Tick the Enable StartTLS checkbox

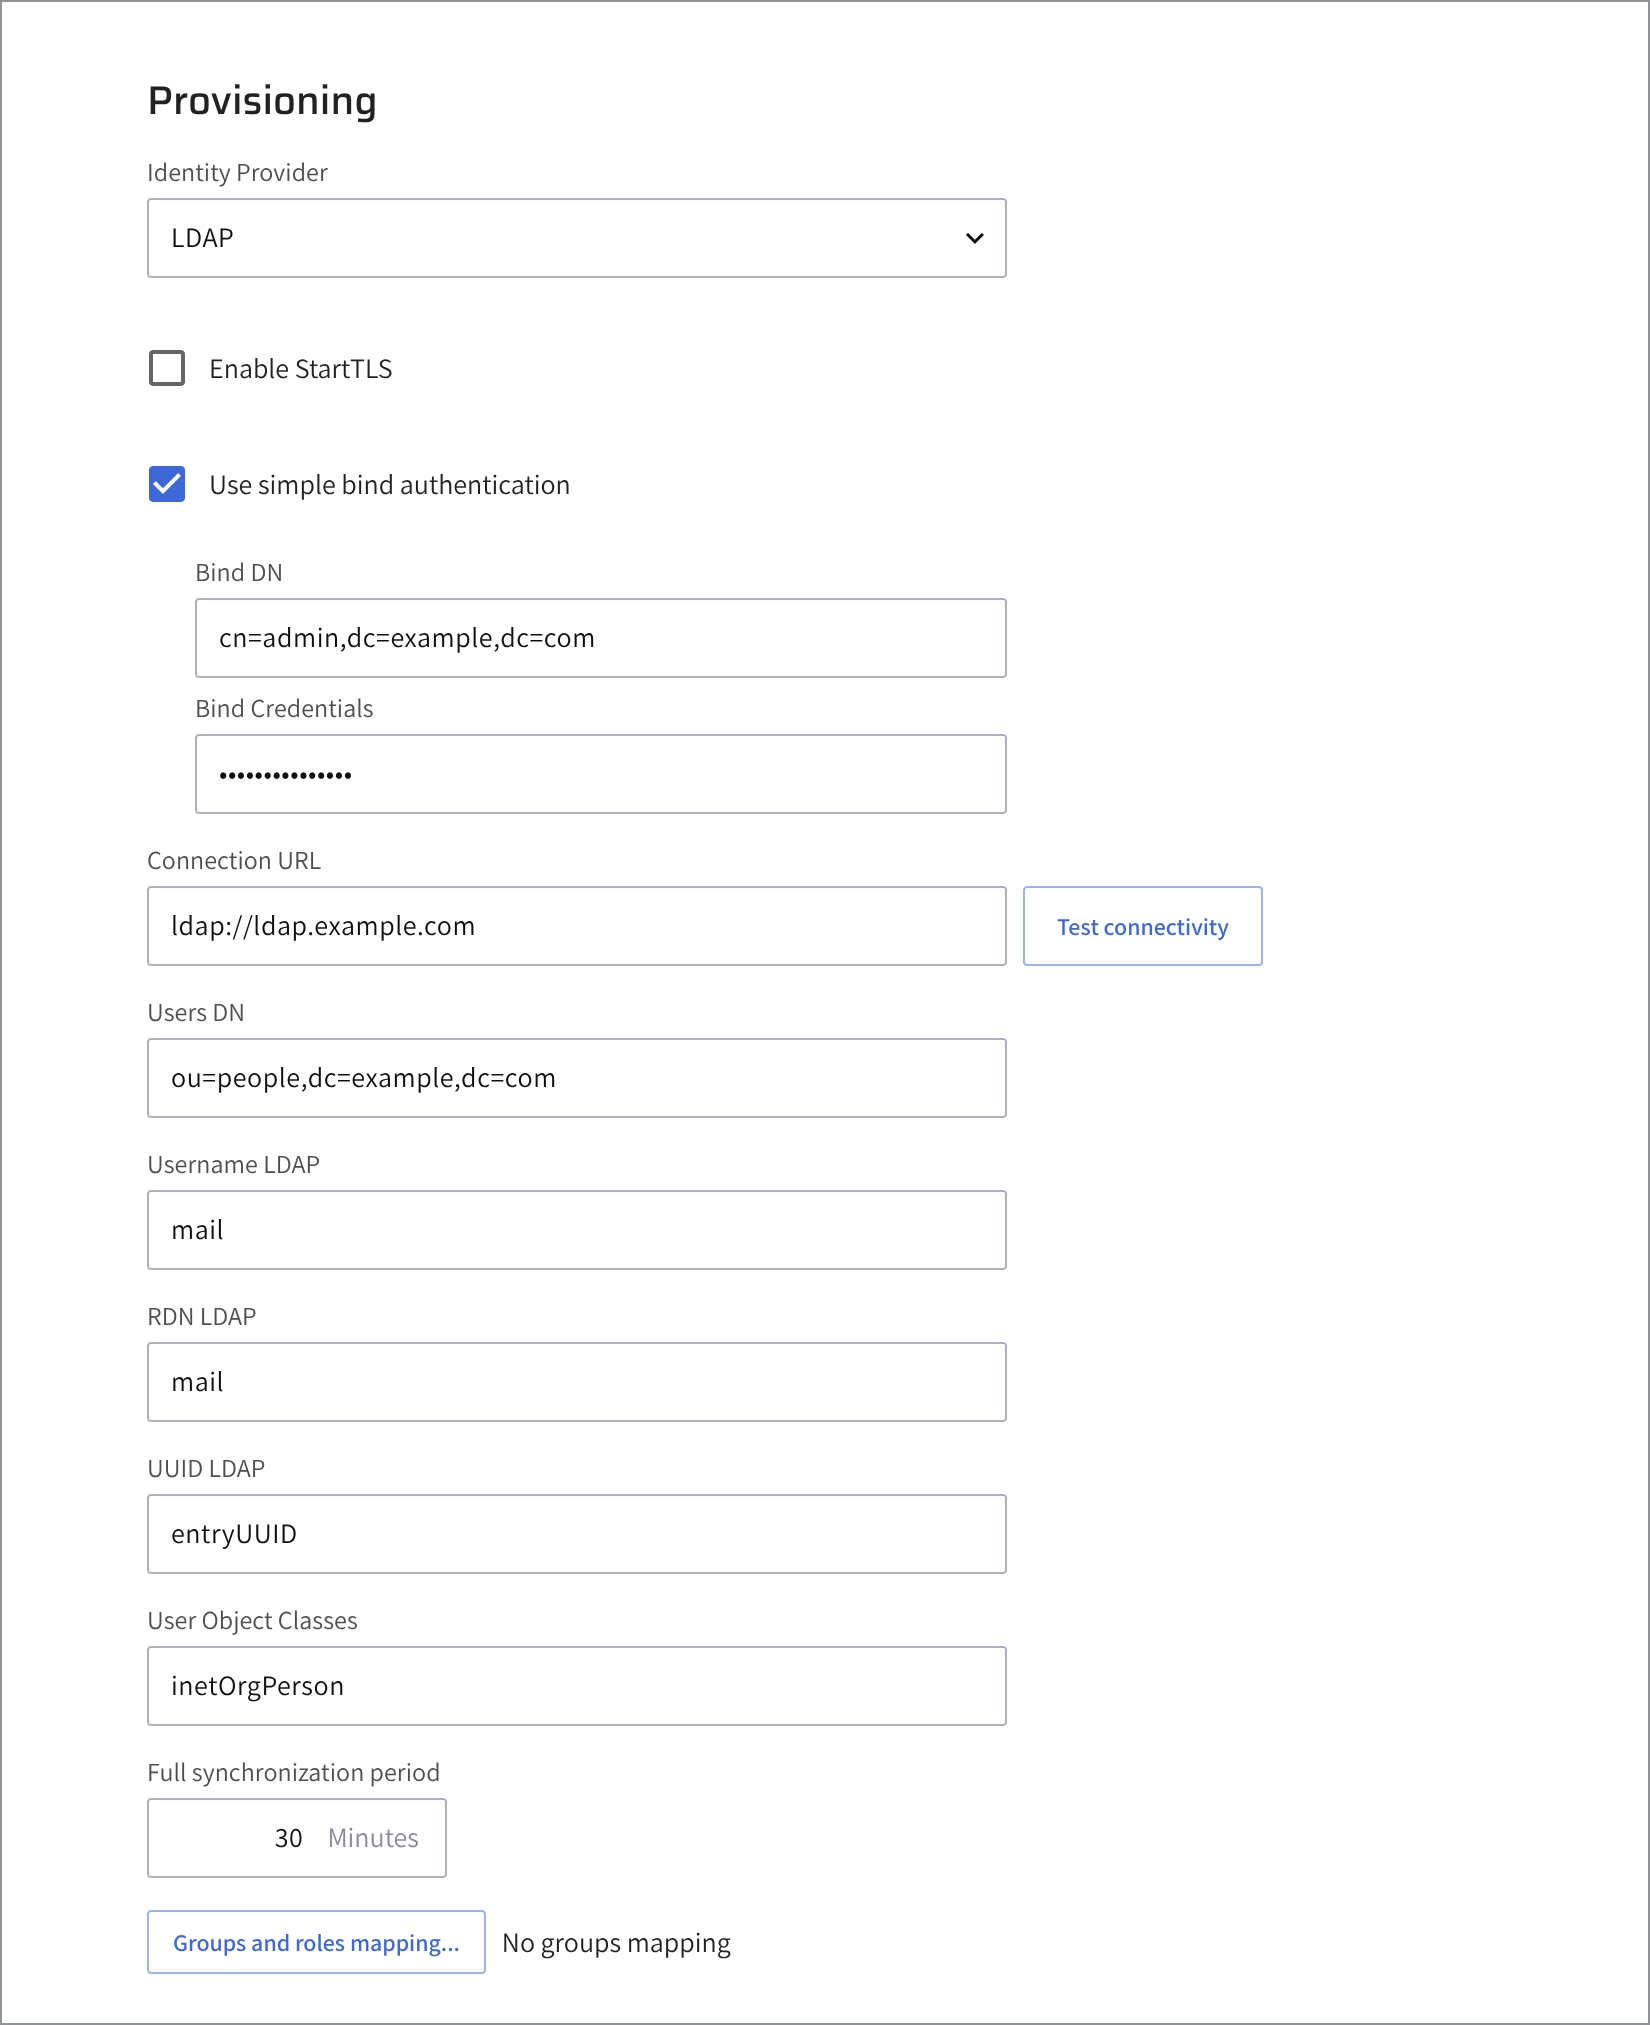coord(167,368)
